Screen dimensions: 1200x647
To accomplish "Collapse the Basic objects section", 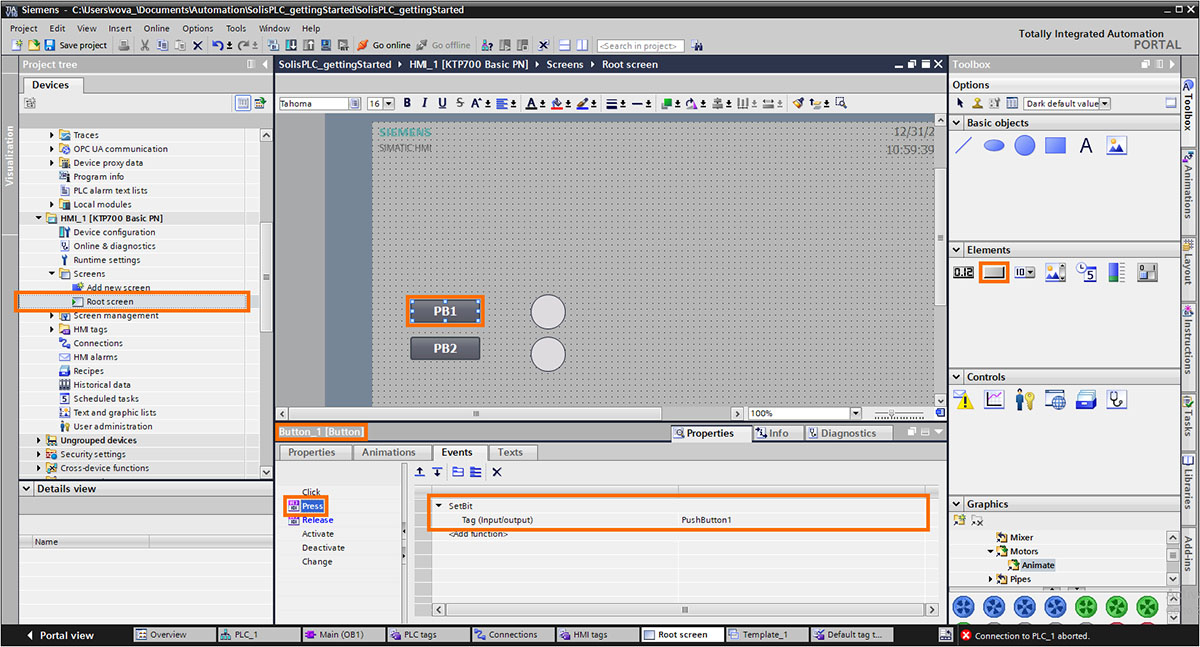I will [x=959, y=123].
